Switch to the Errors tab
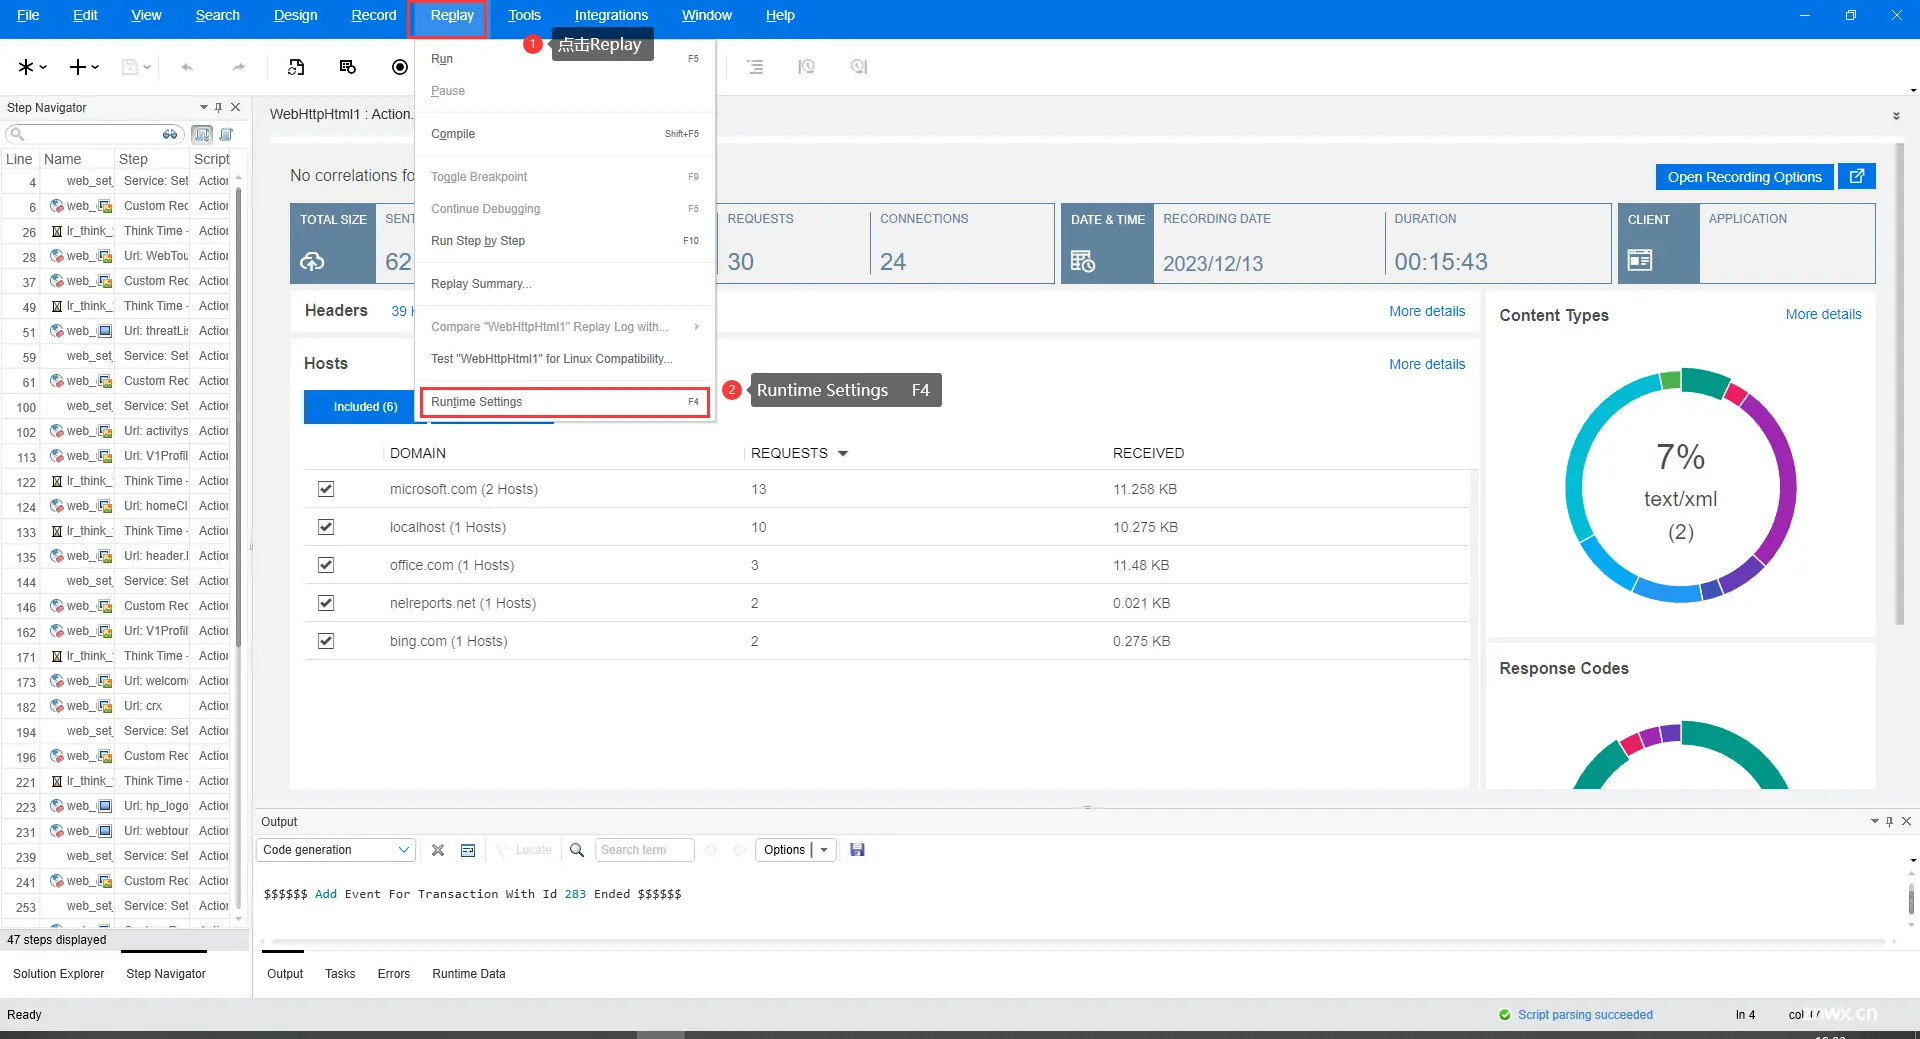The image size is (1920, 1039). 394,974
